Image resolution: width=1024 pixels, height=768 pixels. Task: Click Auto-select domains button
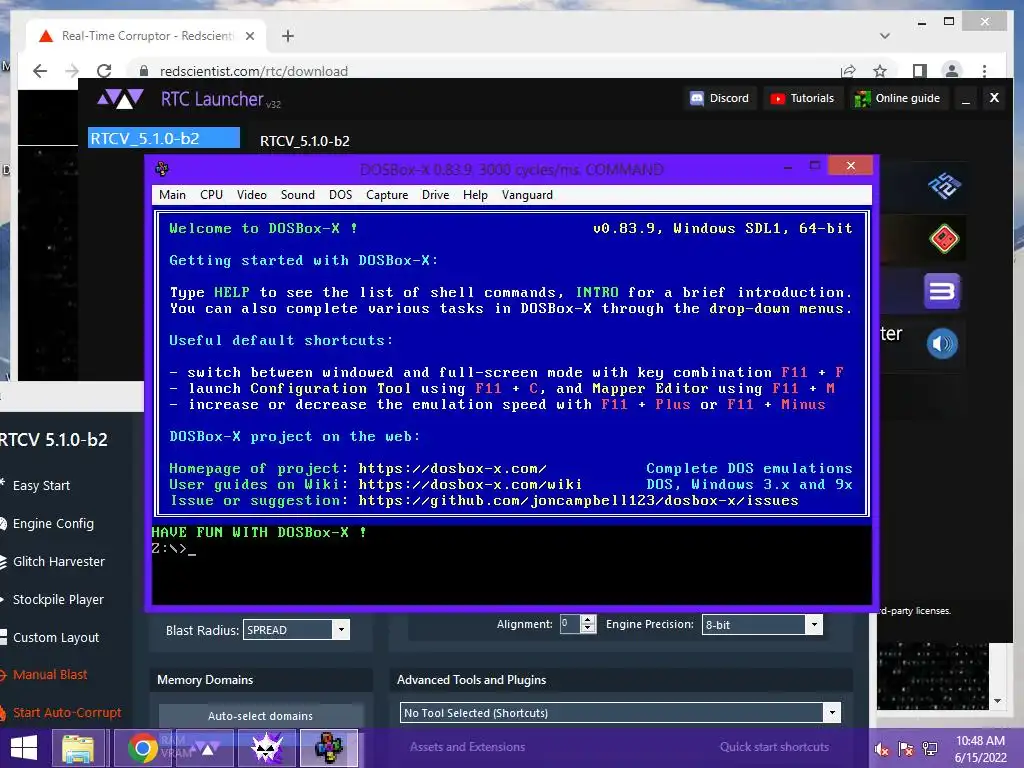pyautogui.click(x=261, y=716)
